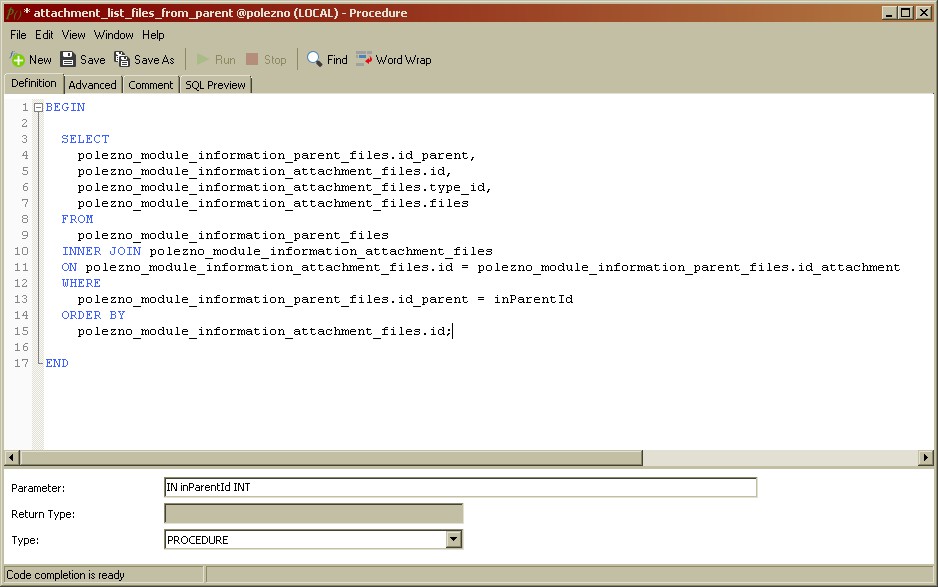The width and height of the screenshot is (938, 587).
Task: Close the Procedure window
Action: coord(924,13)
